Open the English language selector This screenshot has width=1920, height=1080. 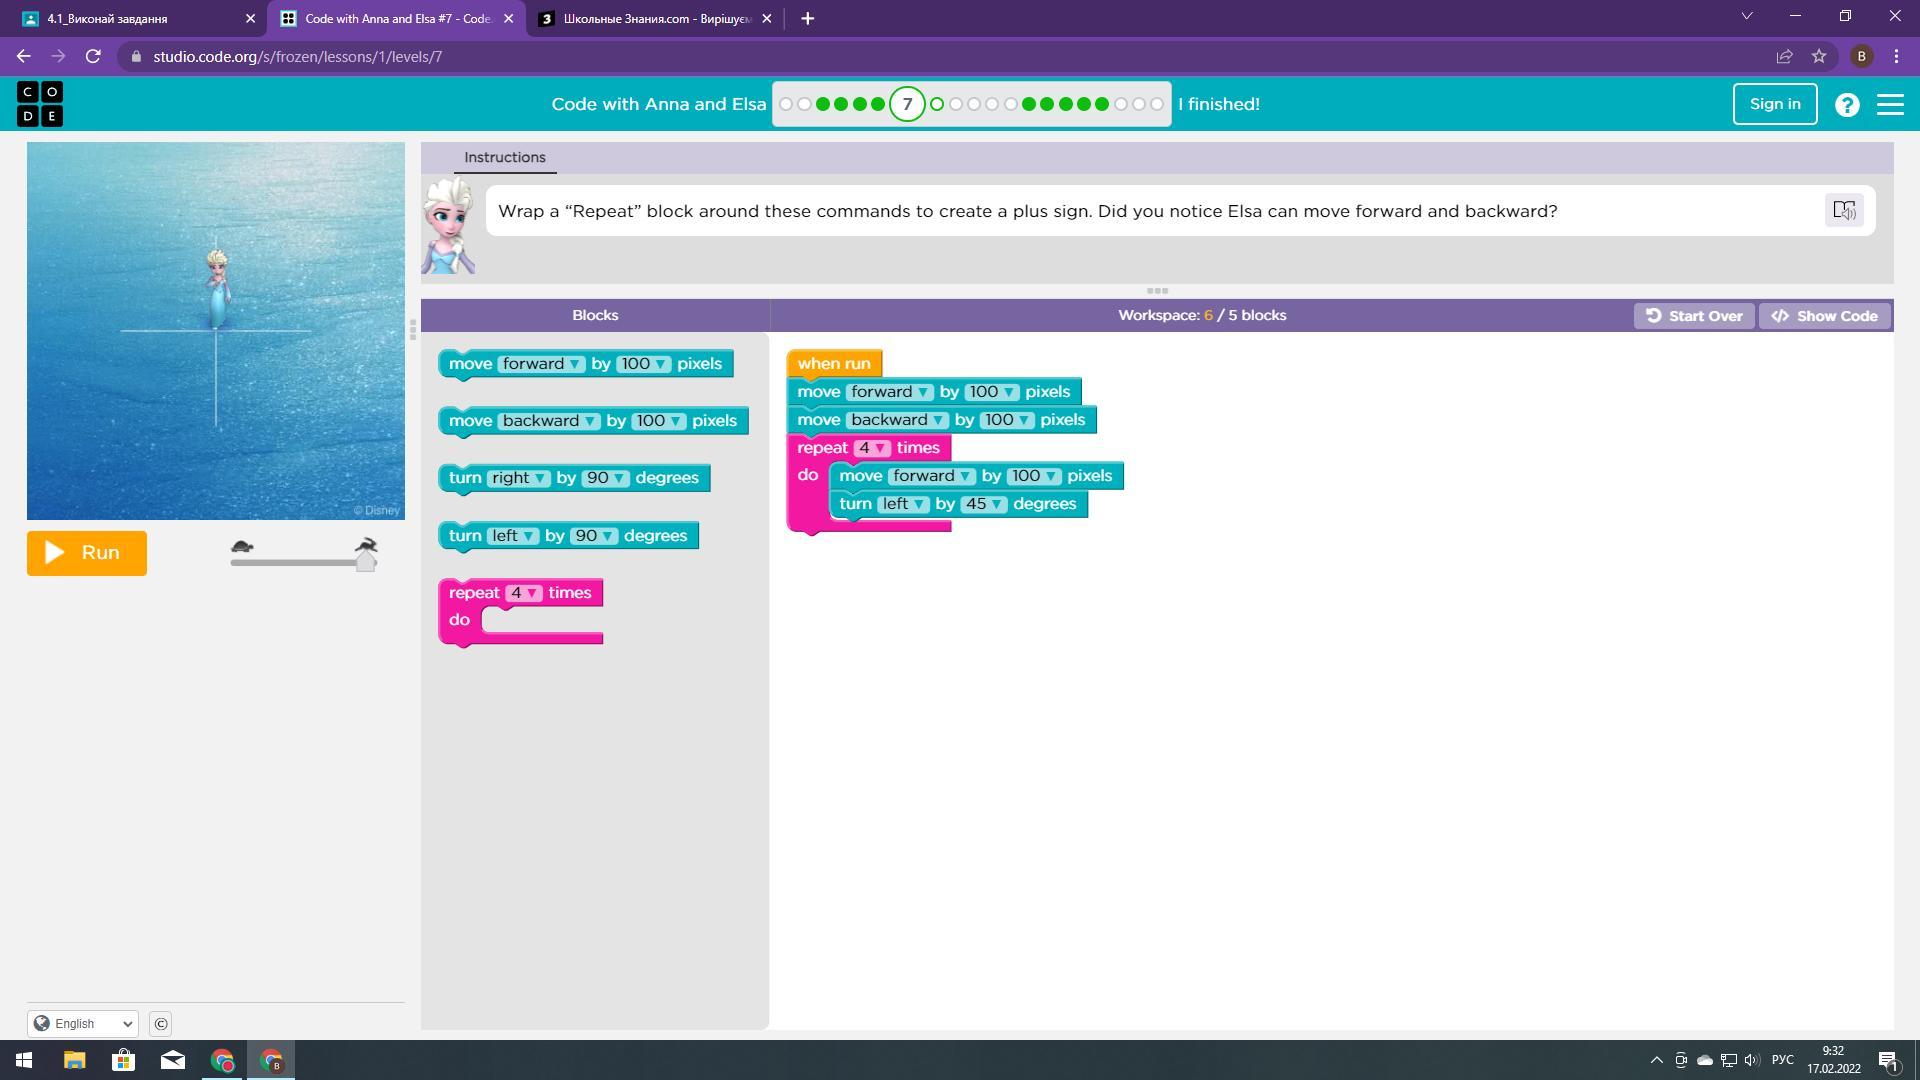coord(83,1023)
